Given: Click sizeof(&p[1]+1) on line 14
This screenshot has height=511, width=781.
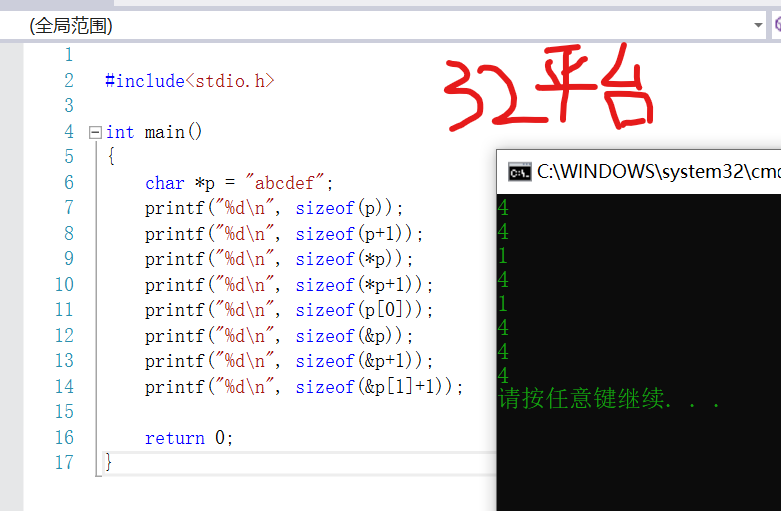Looking at the screenshot, I should click(374, 387).
